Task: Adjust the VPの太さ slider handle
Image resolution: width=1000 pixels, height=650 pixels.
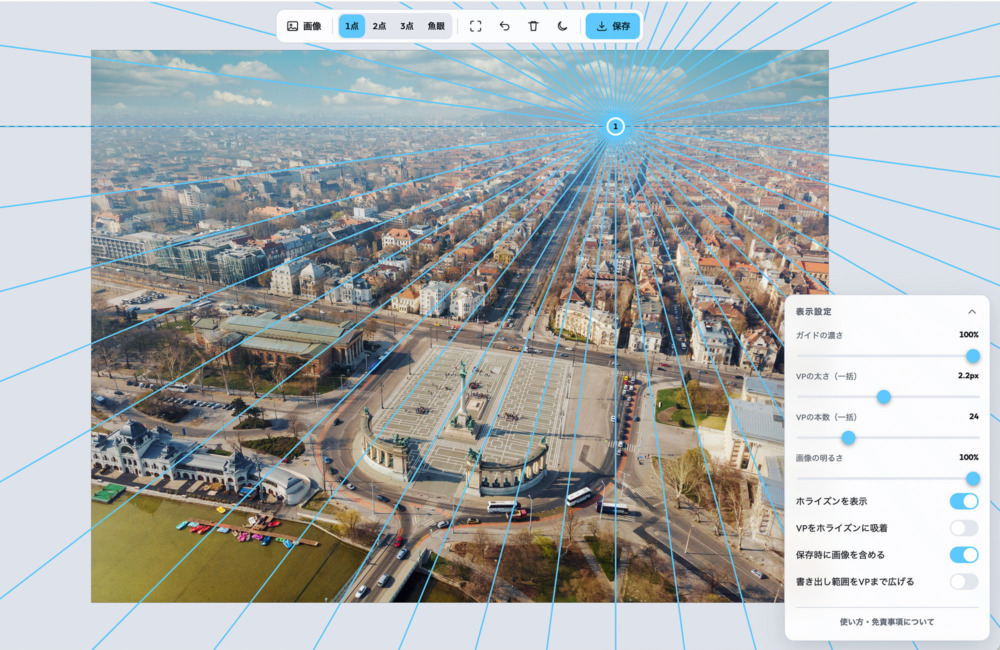Action: pos(883,397)
